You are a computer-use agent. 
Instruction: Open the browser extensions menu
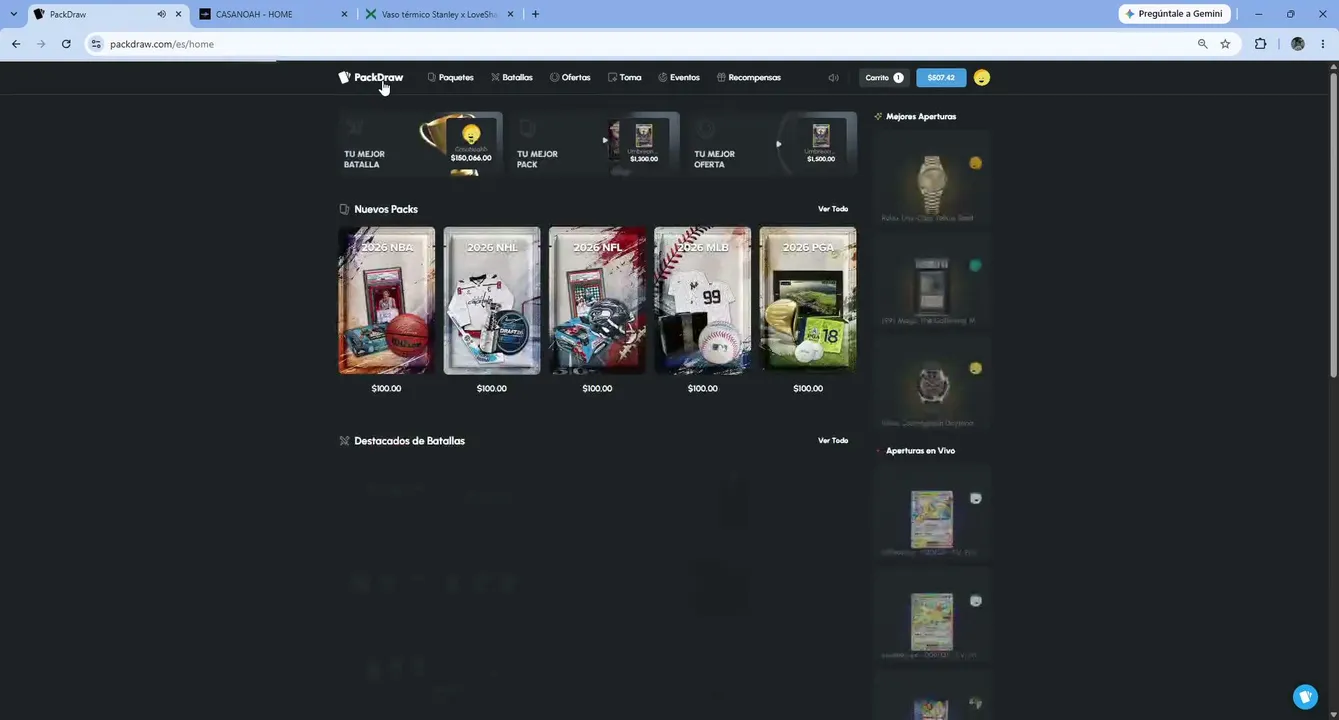point(1260,44)
